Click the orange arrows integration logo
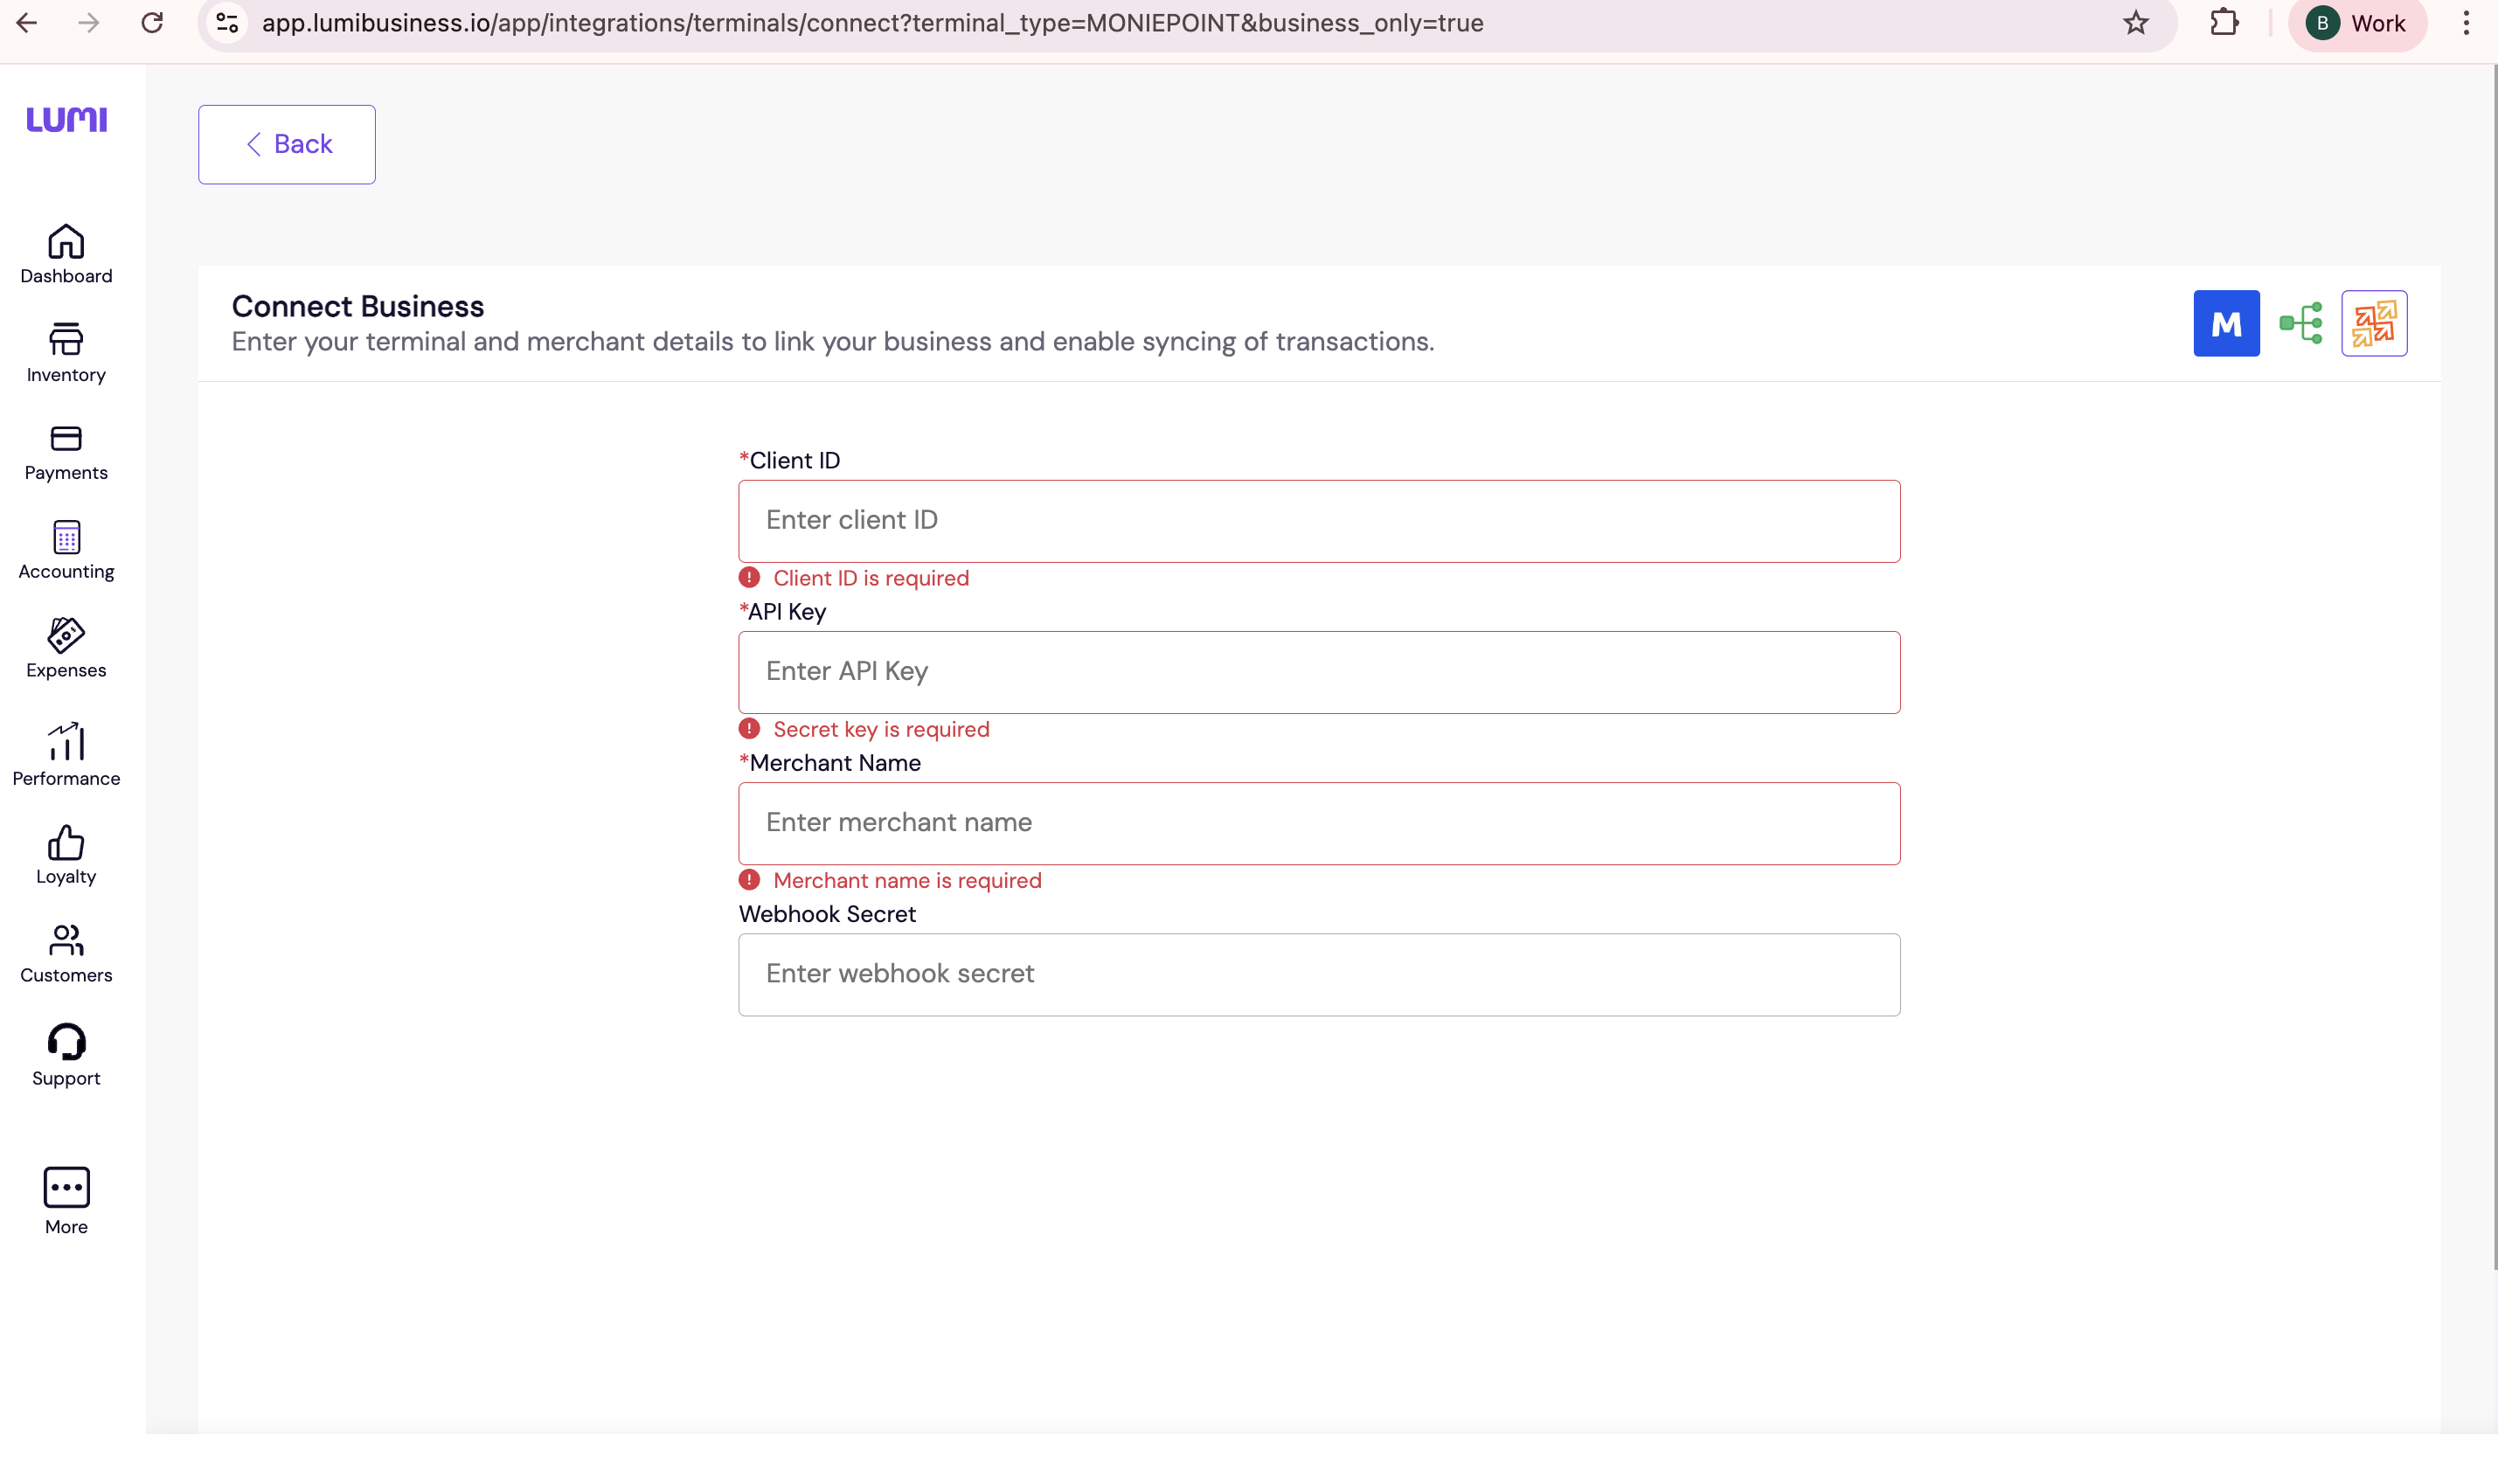The image size is (2498, 1484). point(2373,323)
